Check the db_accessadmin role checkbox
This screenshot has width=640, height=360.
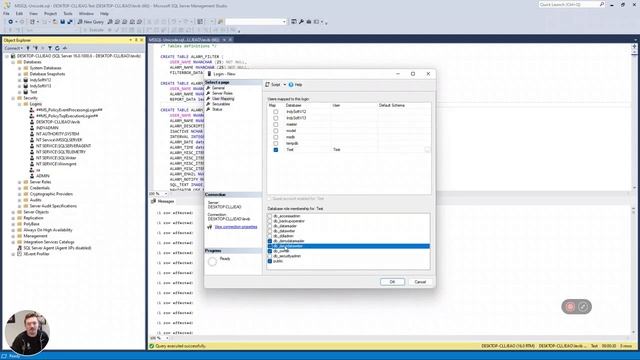coord(270,216)
